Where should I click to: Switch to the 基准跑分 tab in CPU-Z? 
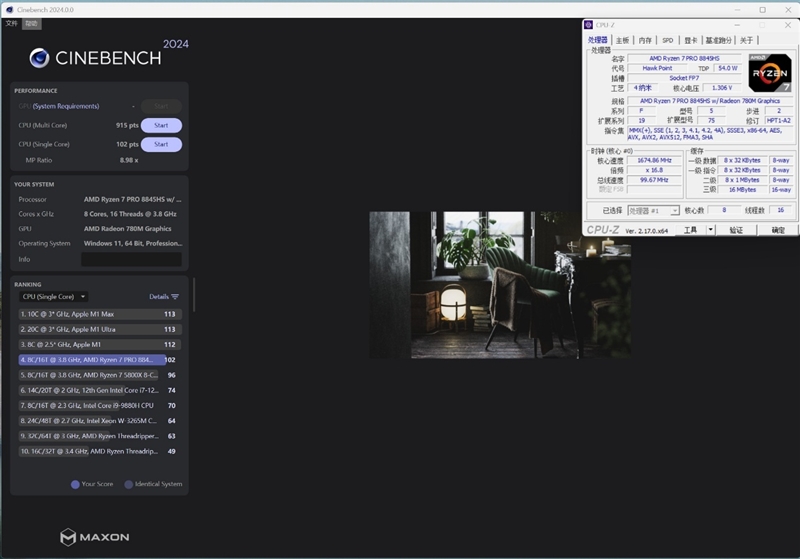(x=718, y=40)
